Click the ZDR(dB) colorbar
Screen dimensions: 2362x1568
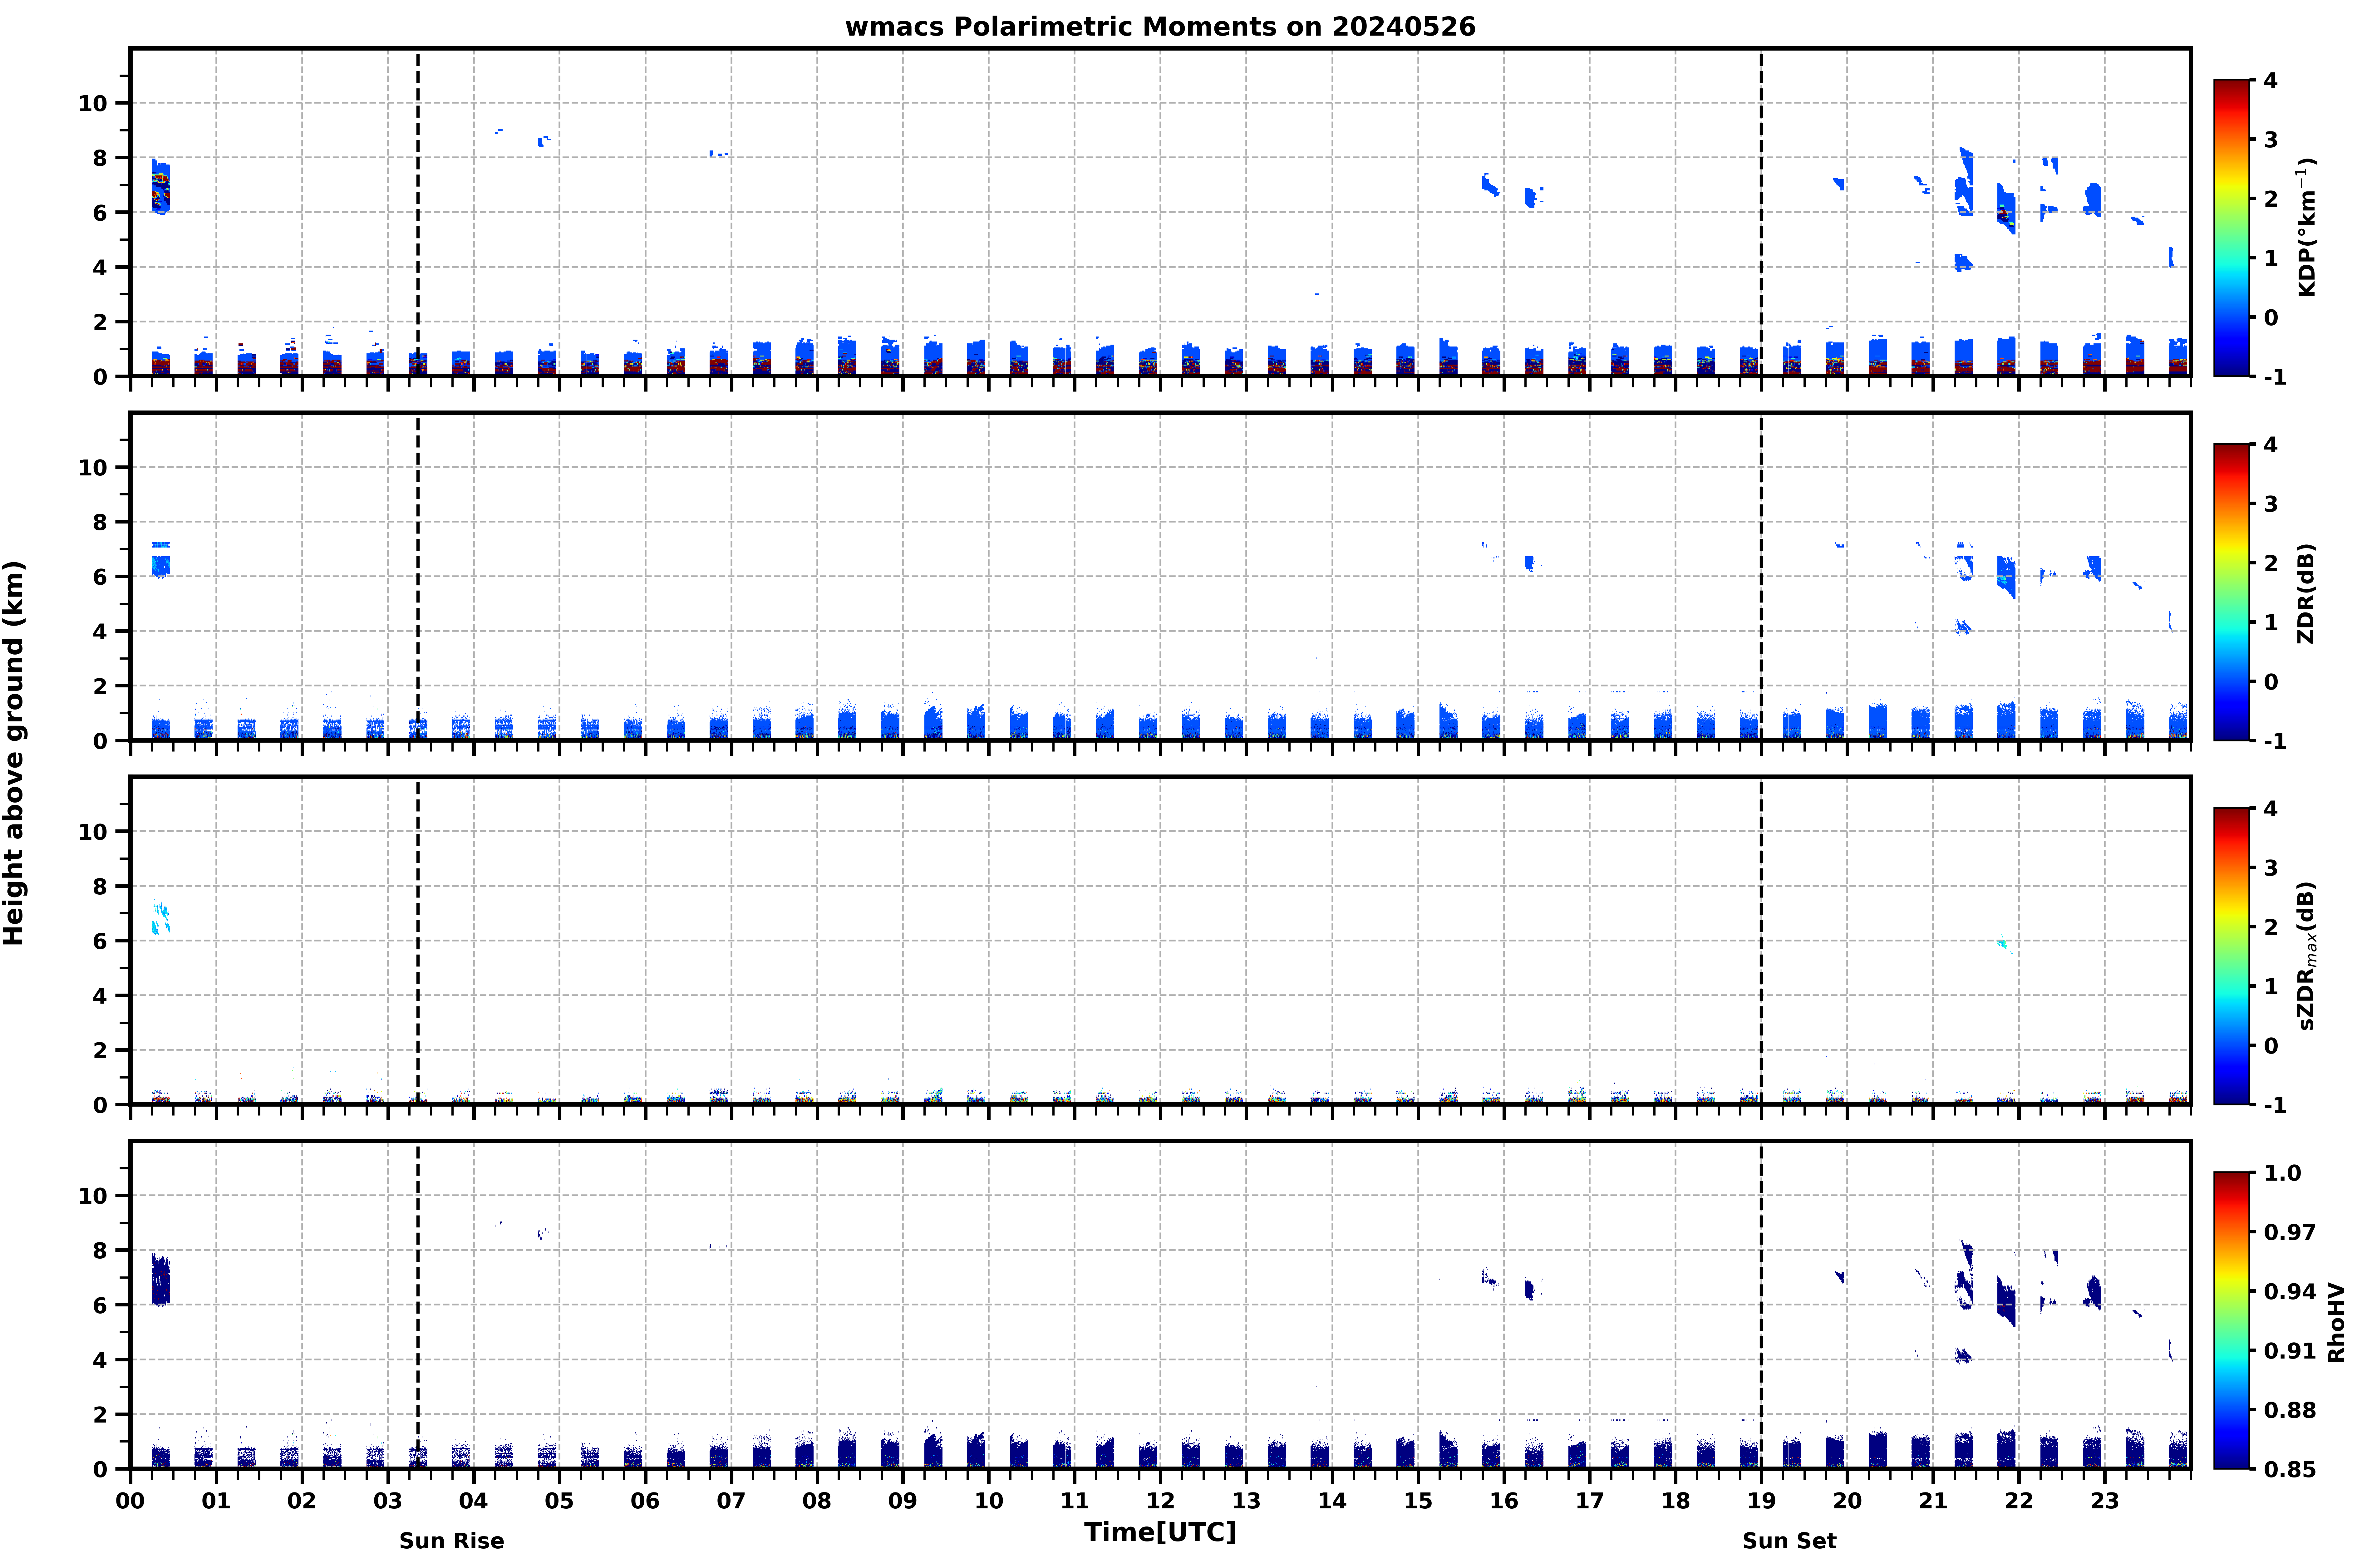[x=2231, y=592]
